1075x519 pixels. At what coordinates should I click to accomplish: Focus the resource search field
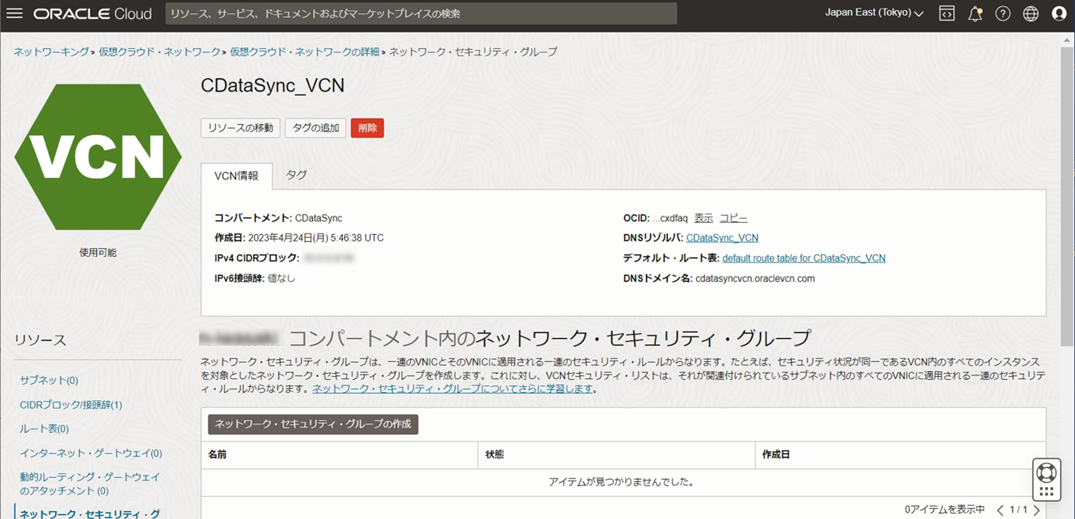coord(421,14)
